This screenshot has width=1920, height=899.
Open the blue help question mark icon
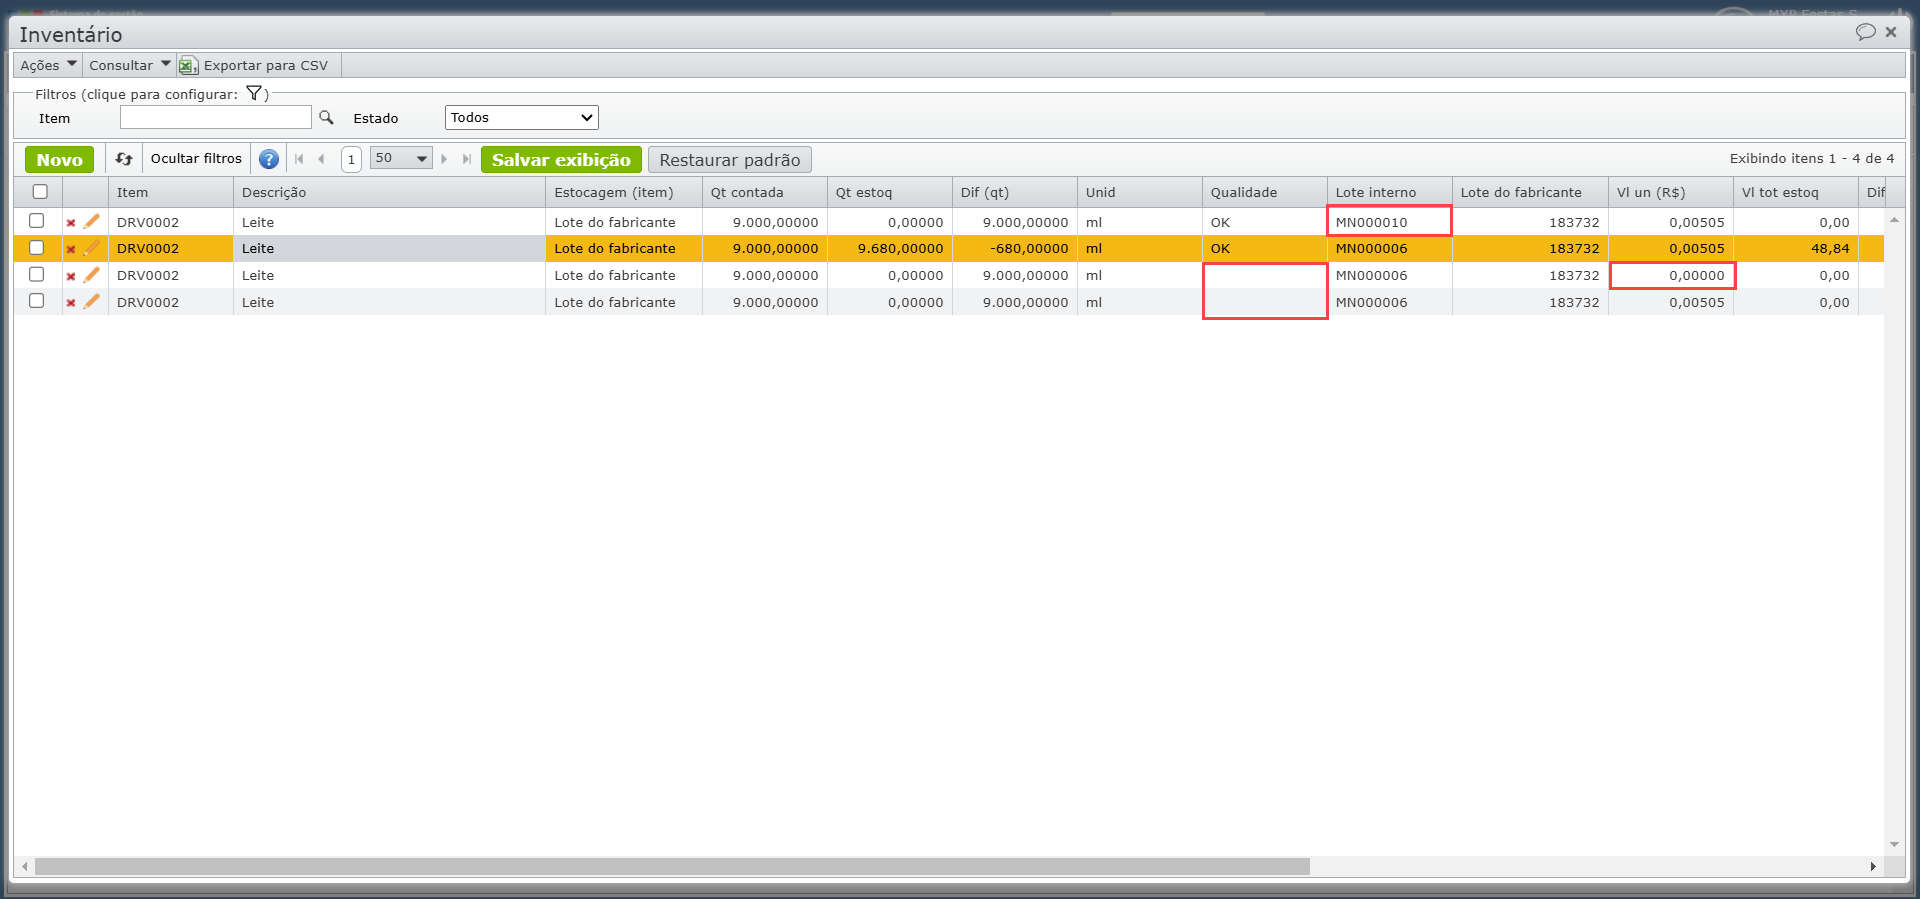pyautogui.click(x=268, y=159)
